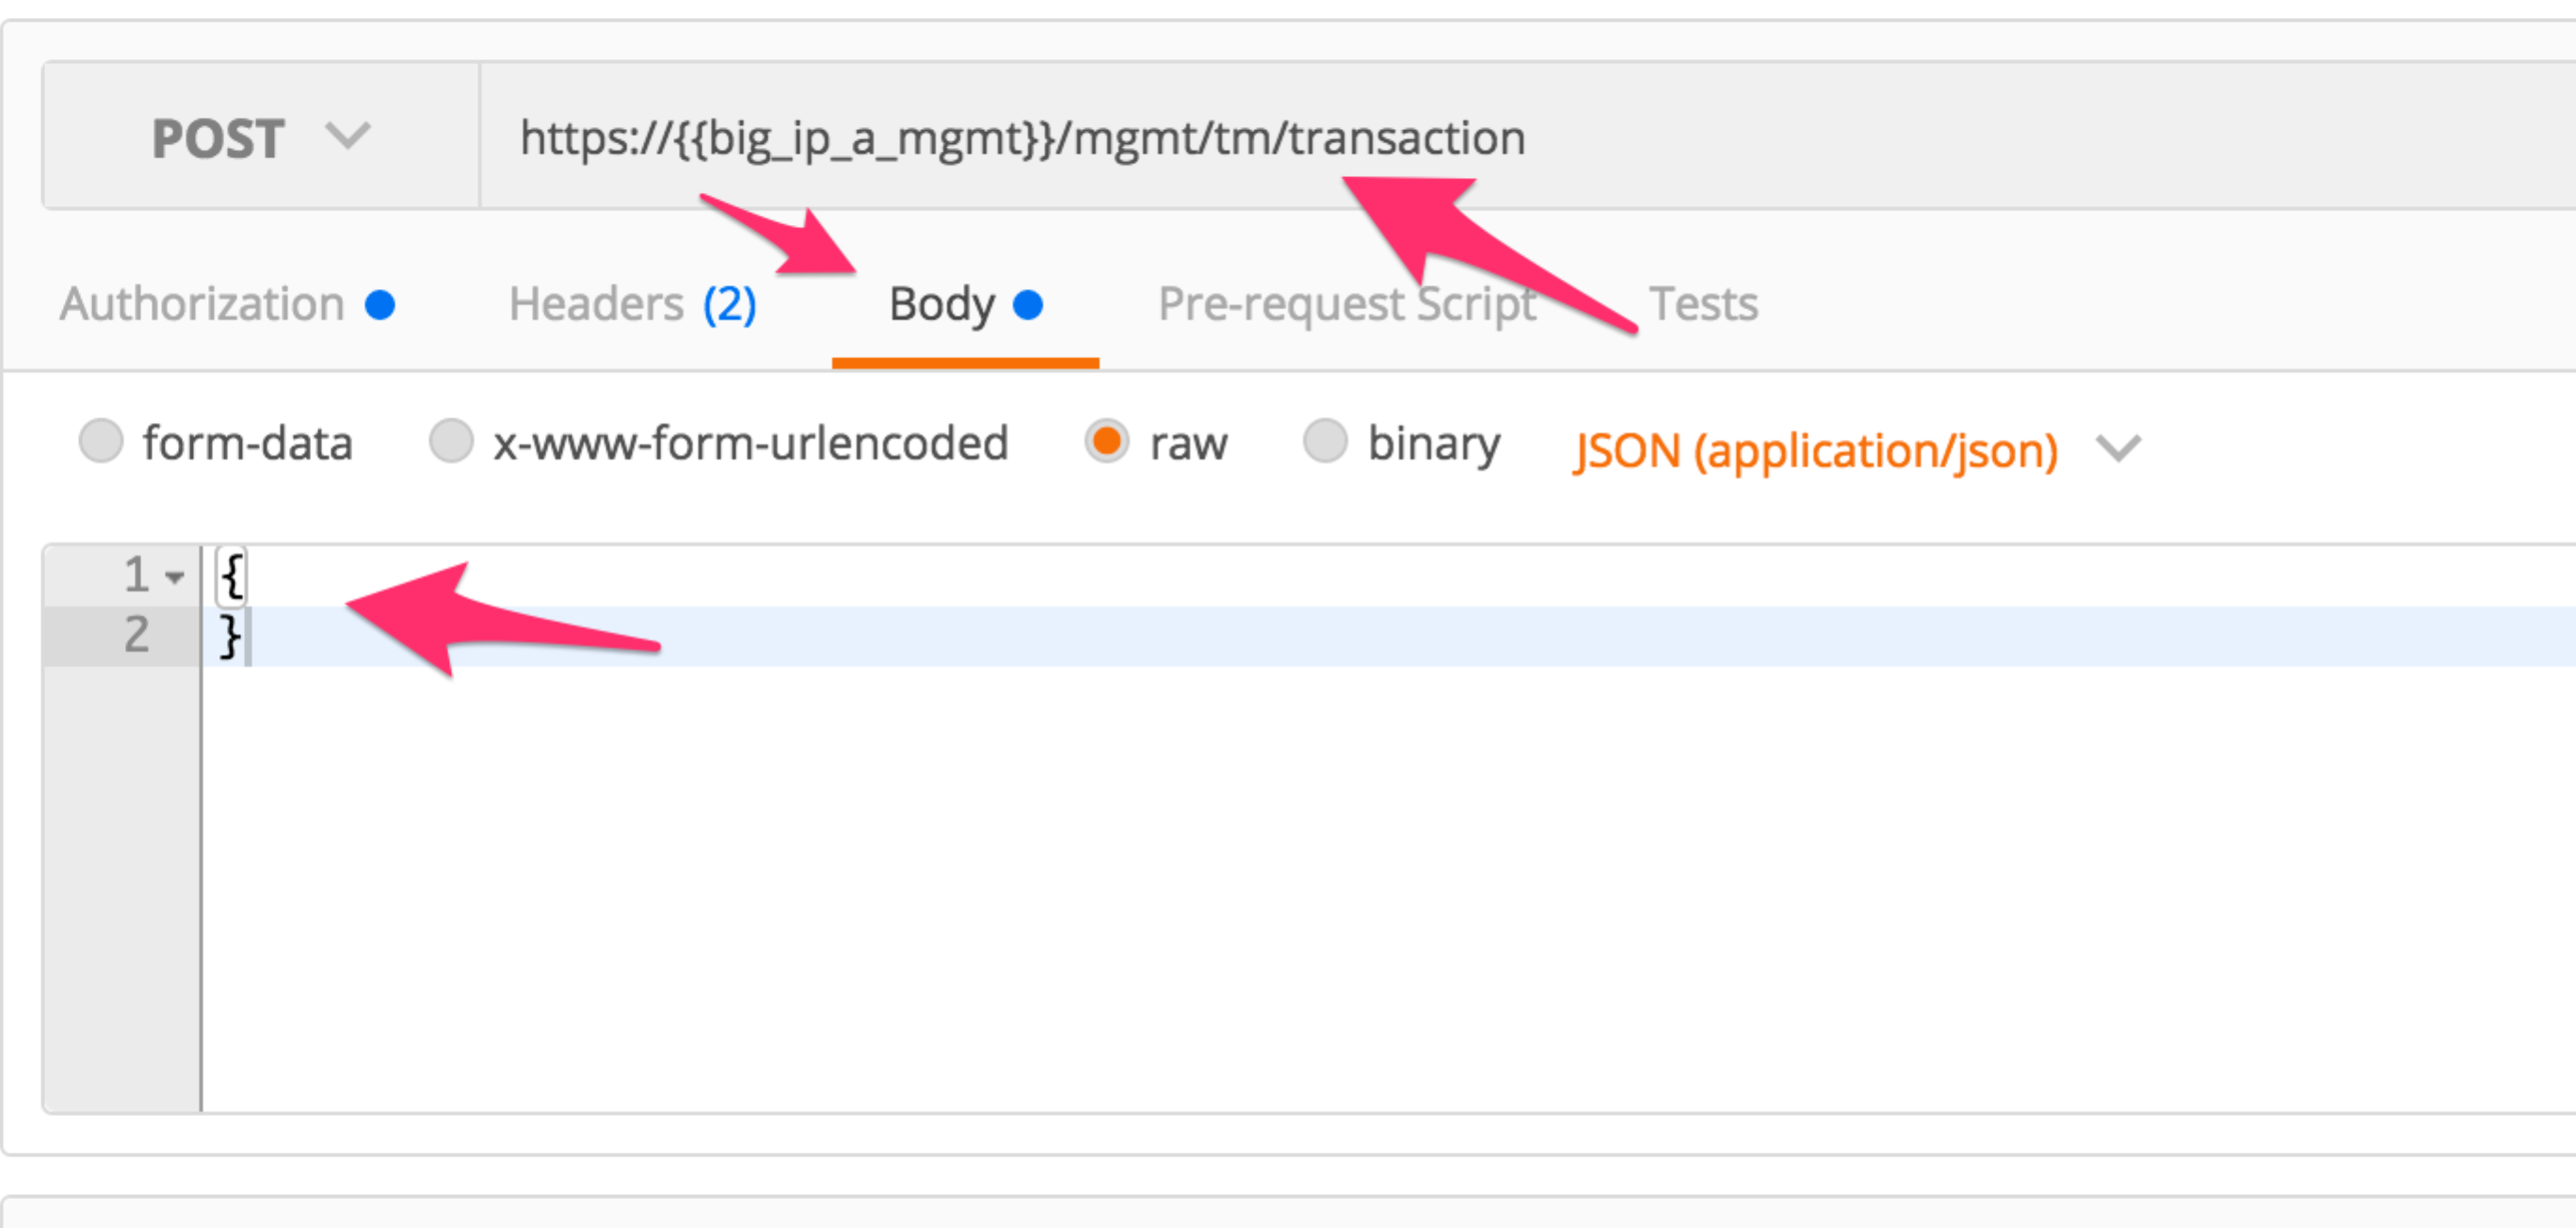The width and height of the screenshot is (2576, 1228).
Task: Collapse the code fold arrow on line 1
Action: pyautogui.click(x=175, y=577)
